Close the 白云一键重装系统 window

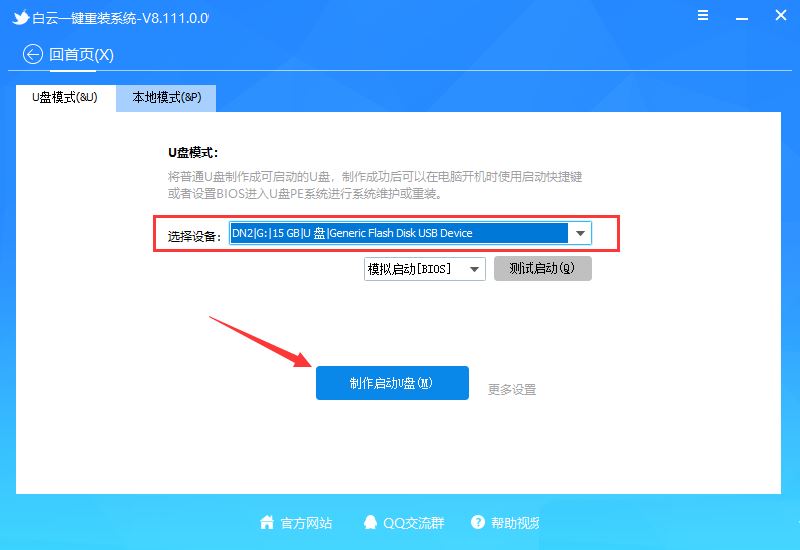(x=781, y=15)
